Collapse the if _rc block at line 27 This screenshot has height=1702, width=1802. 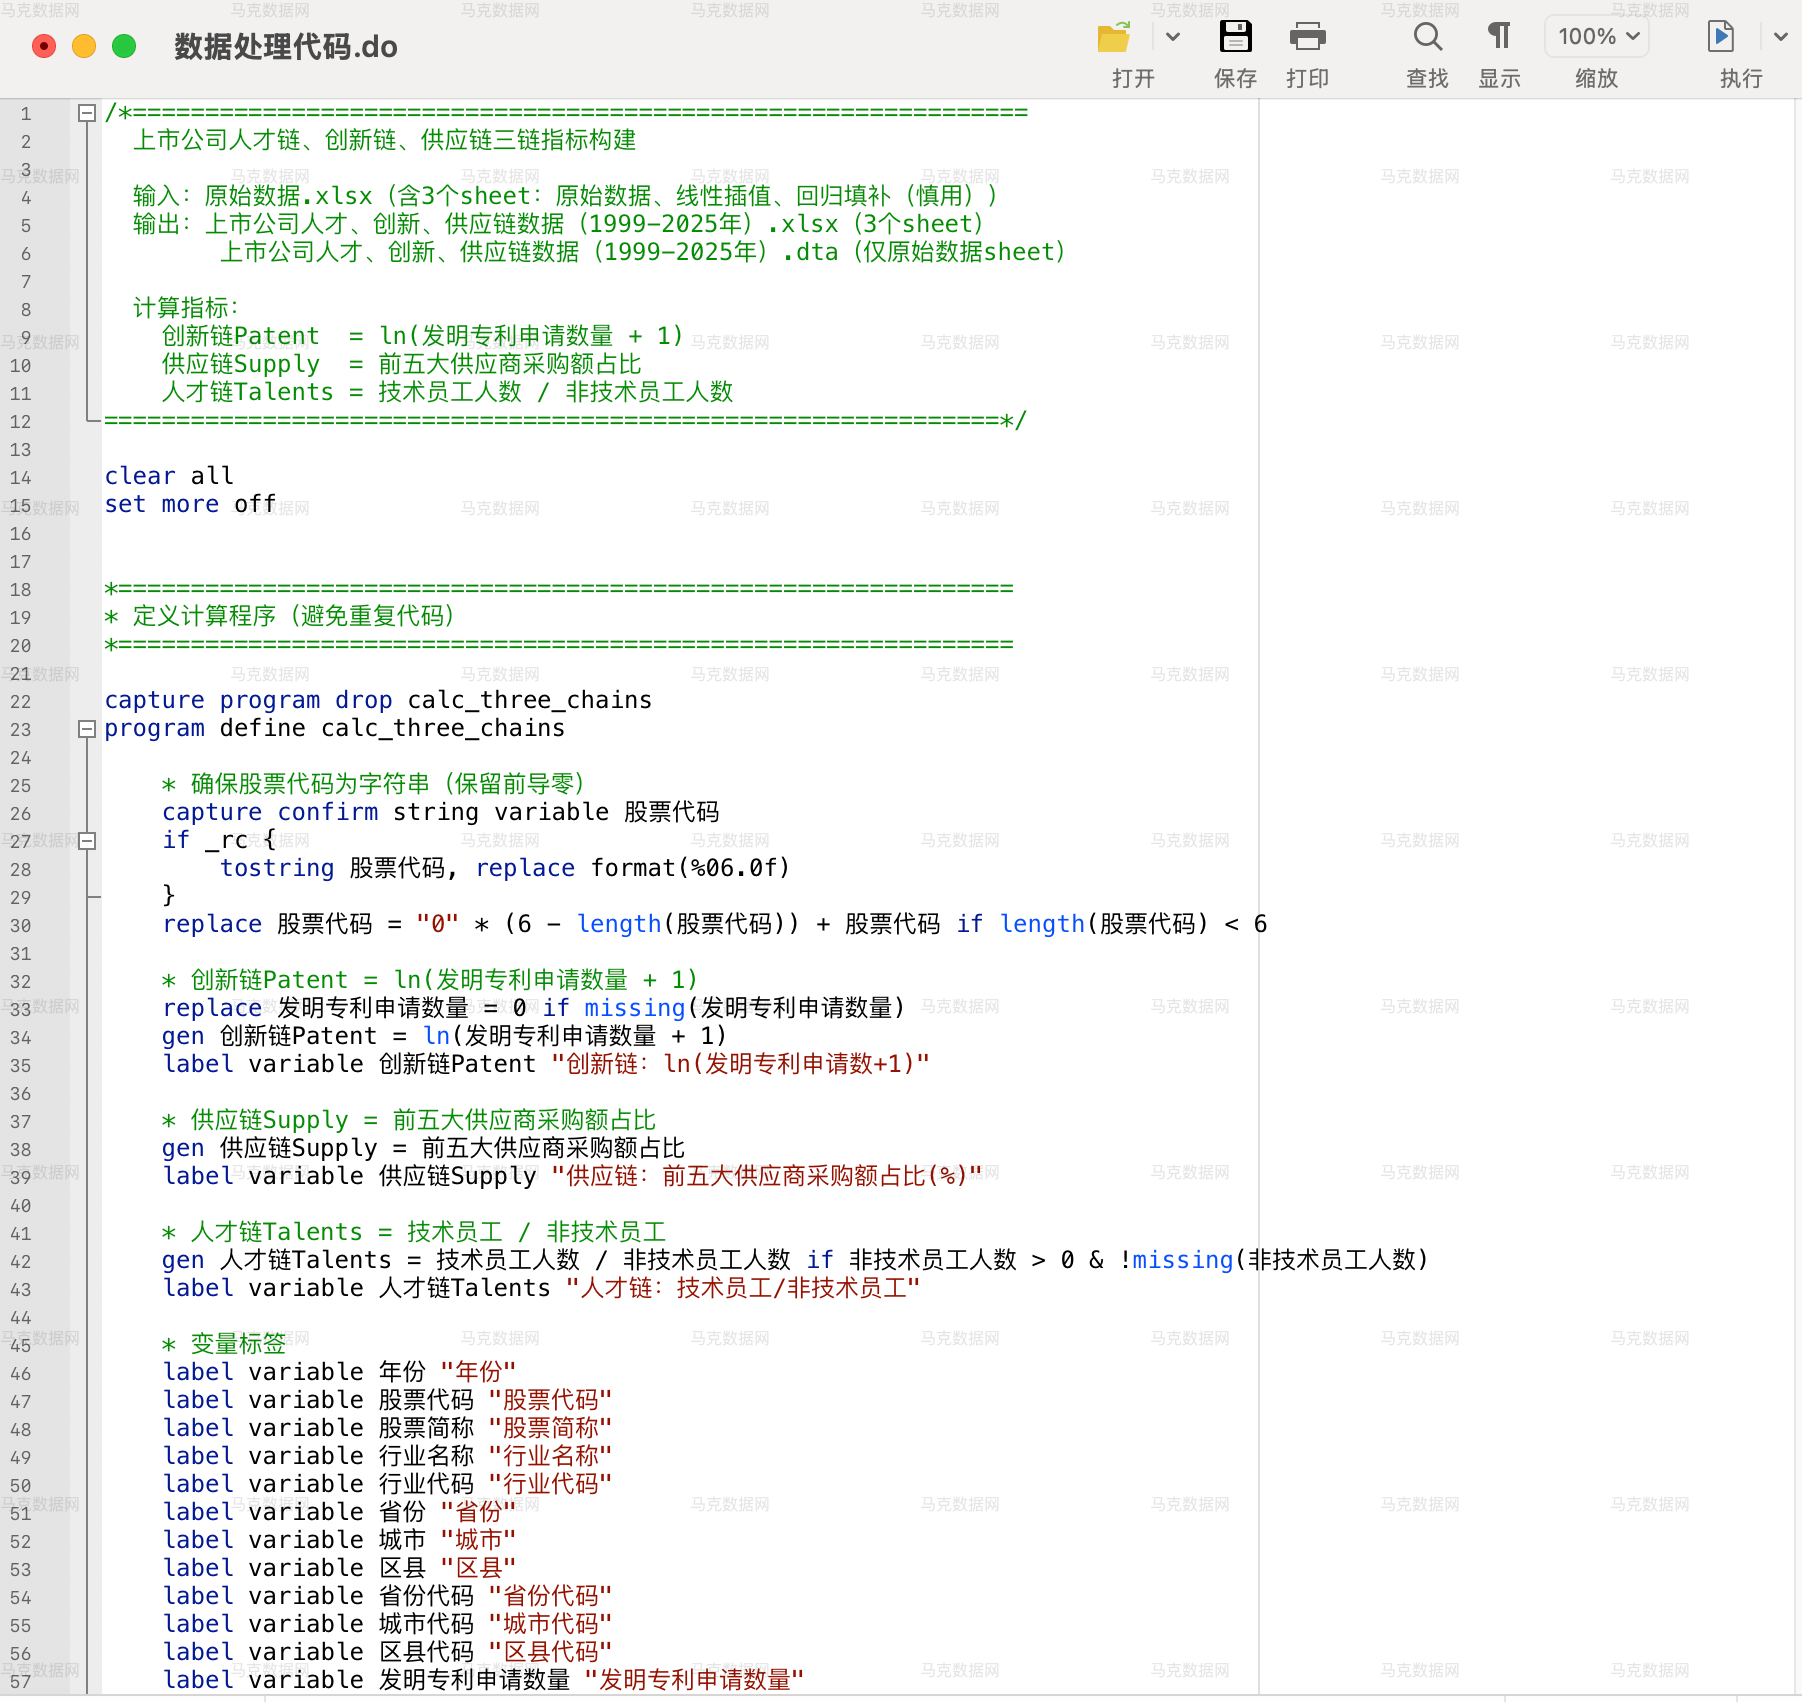[87, 841]
